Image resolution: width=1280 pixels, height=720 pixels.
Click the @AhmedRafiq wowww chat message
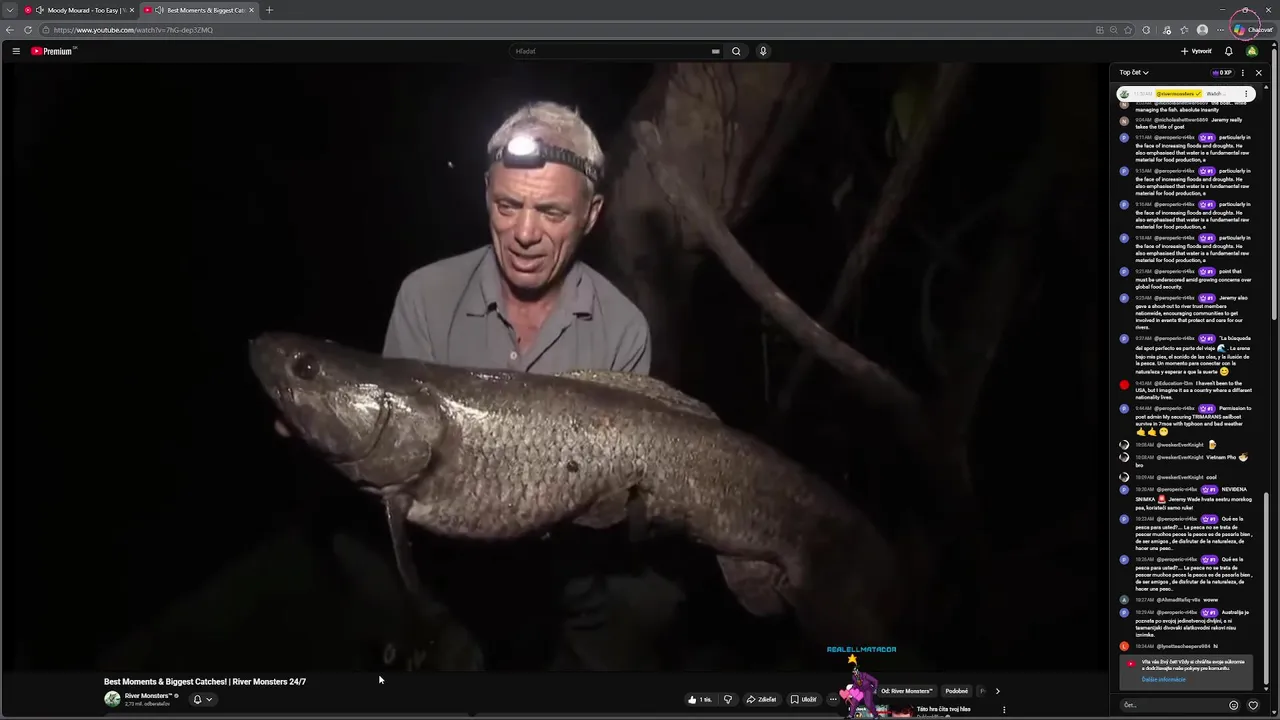[x=1185, y=600]
